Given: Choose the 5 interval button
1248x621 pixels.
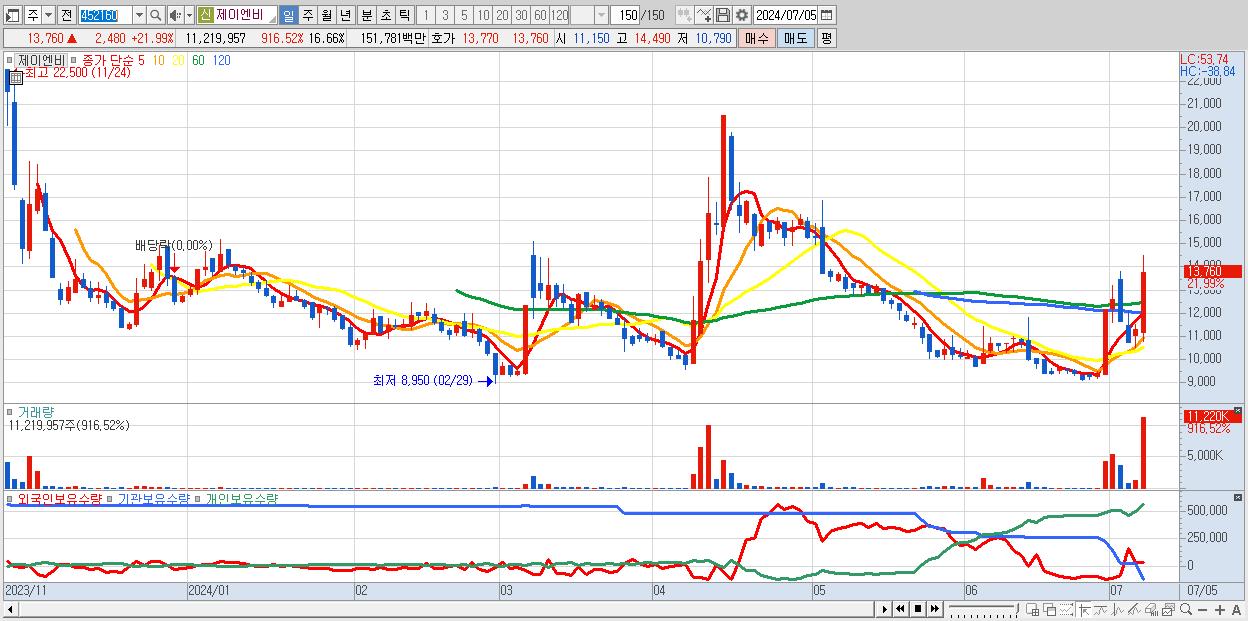Looking at the screenshot, I should pyautogui.click(x=464, y=15).
